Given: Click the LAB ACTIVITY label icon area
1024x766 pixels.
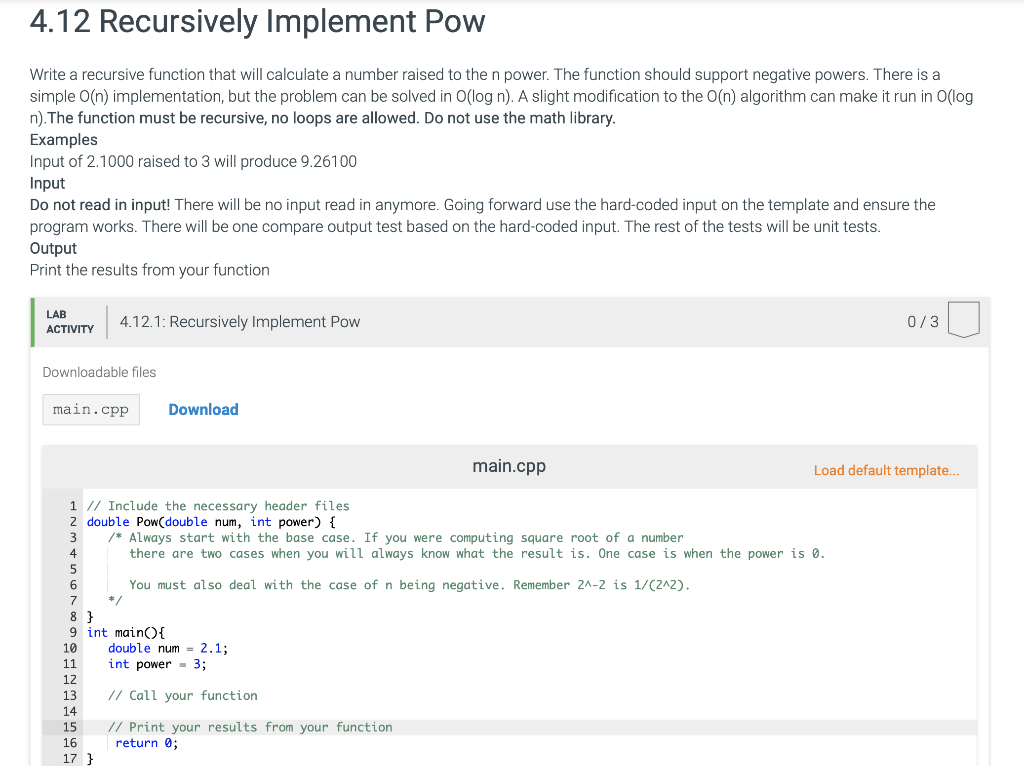Looking at the screenshot, I should (x=70, y=321).
